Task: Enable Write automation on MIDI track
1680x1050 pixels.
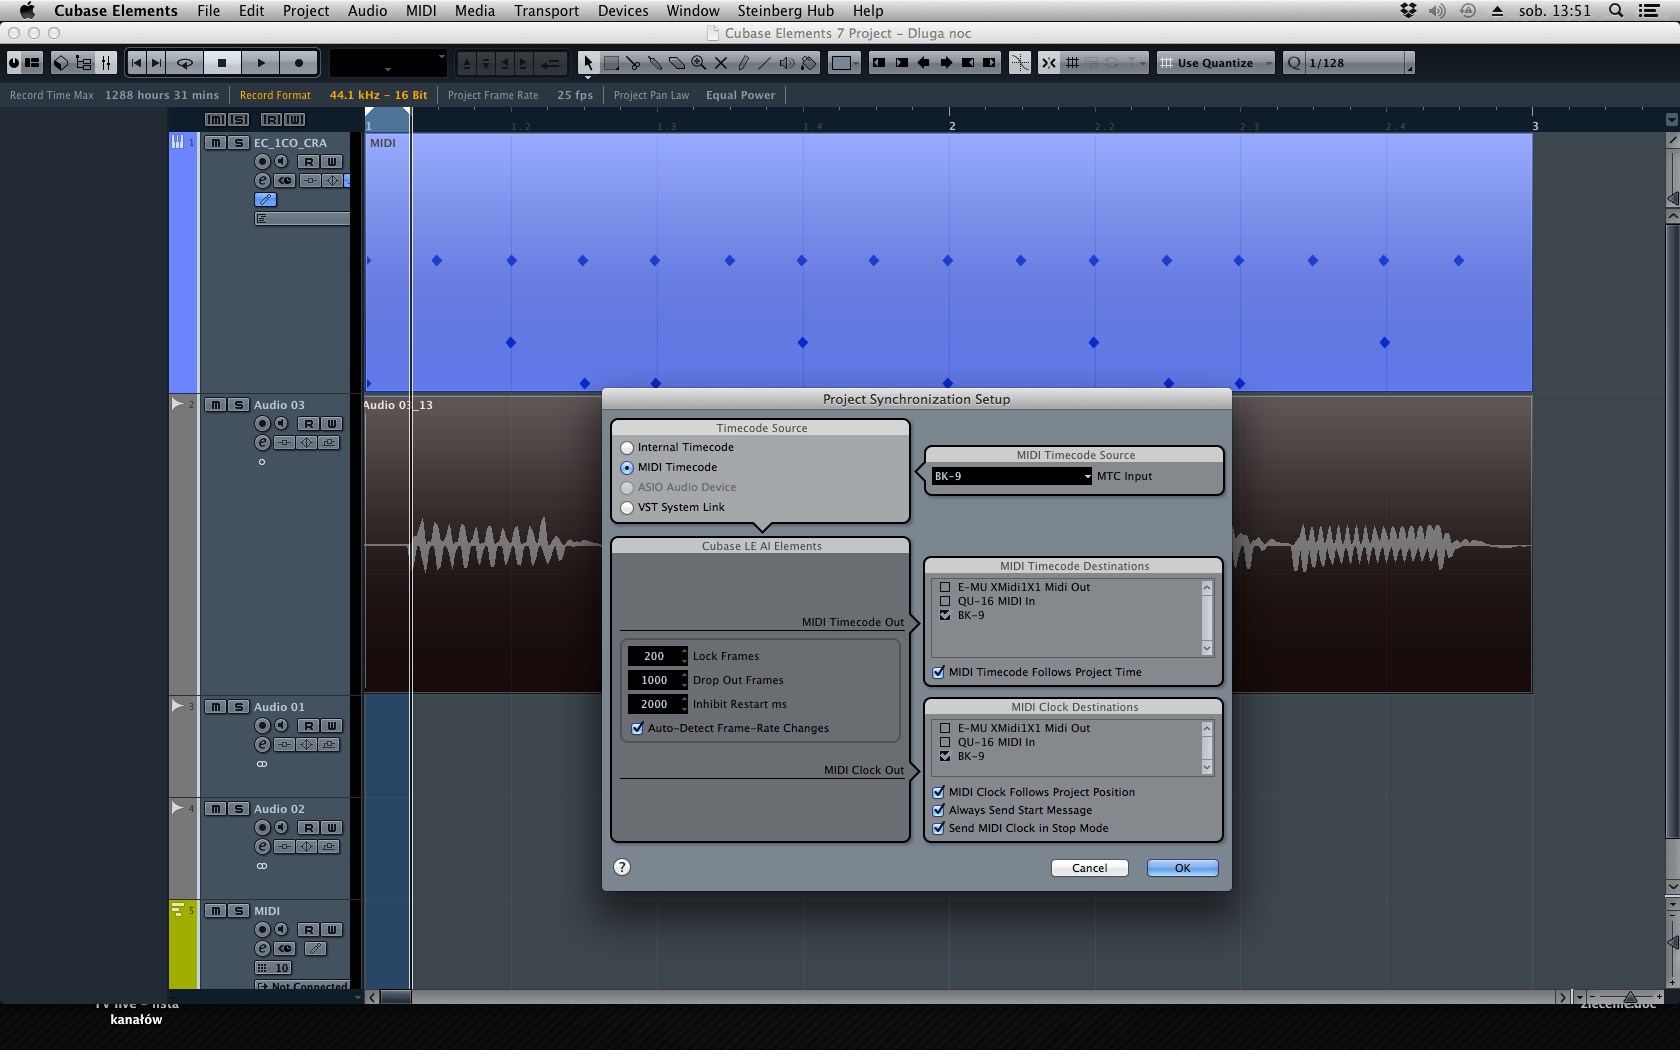Action: tap(332, 930)
